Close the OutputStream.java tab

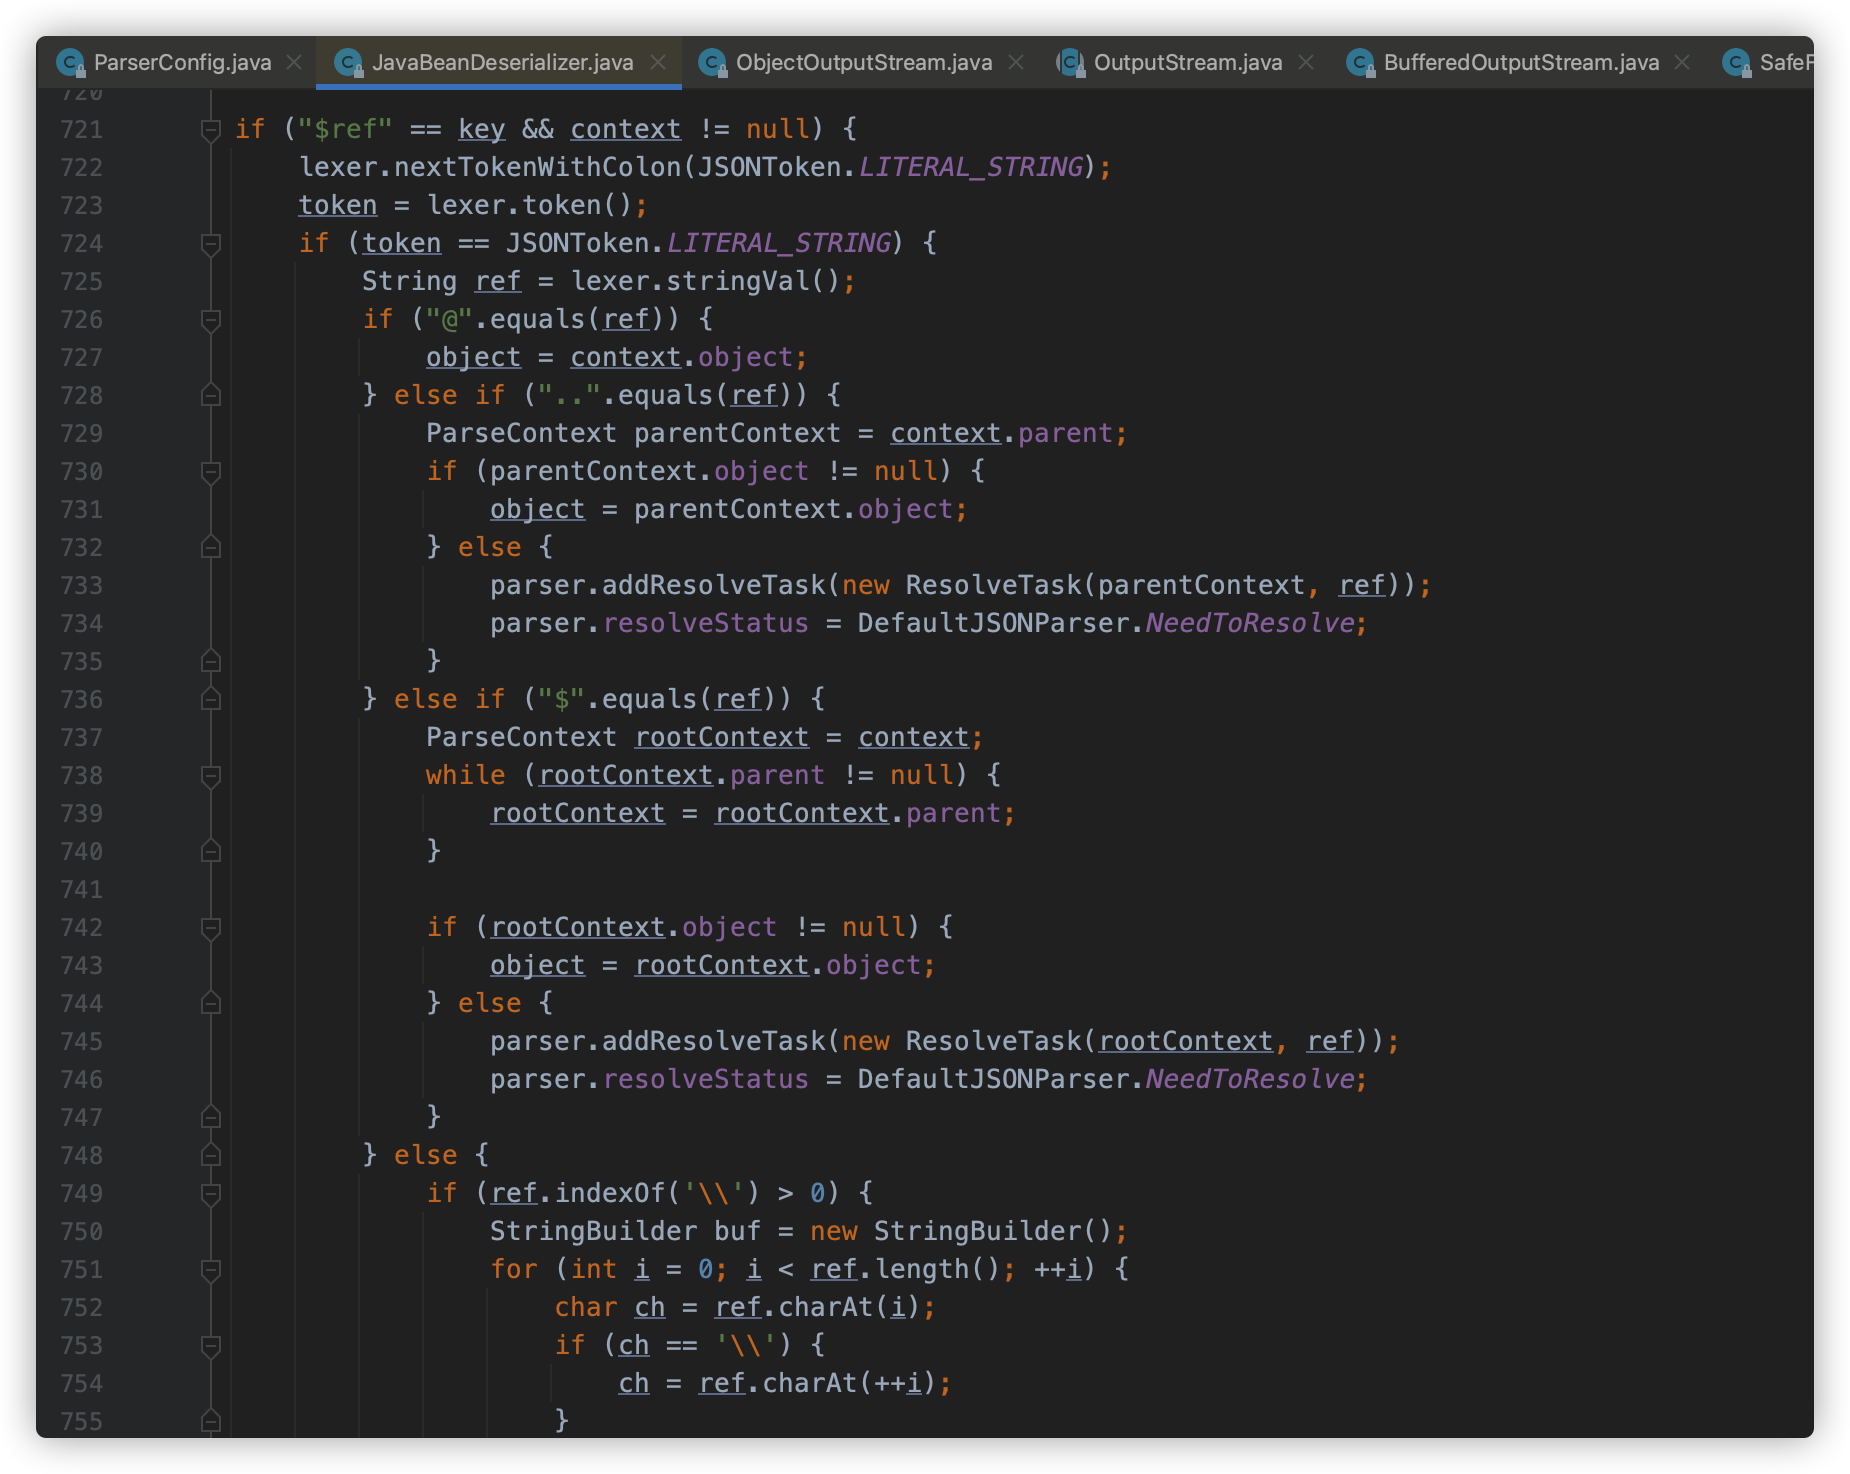1306,62
